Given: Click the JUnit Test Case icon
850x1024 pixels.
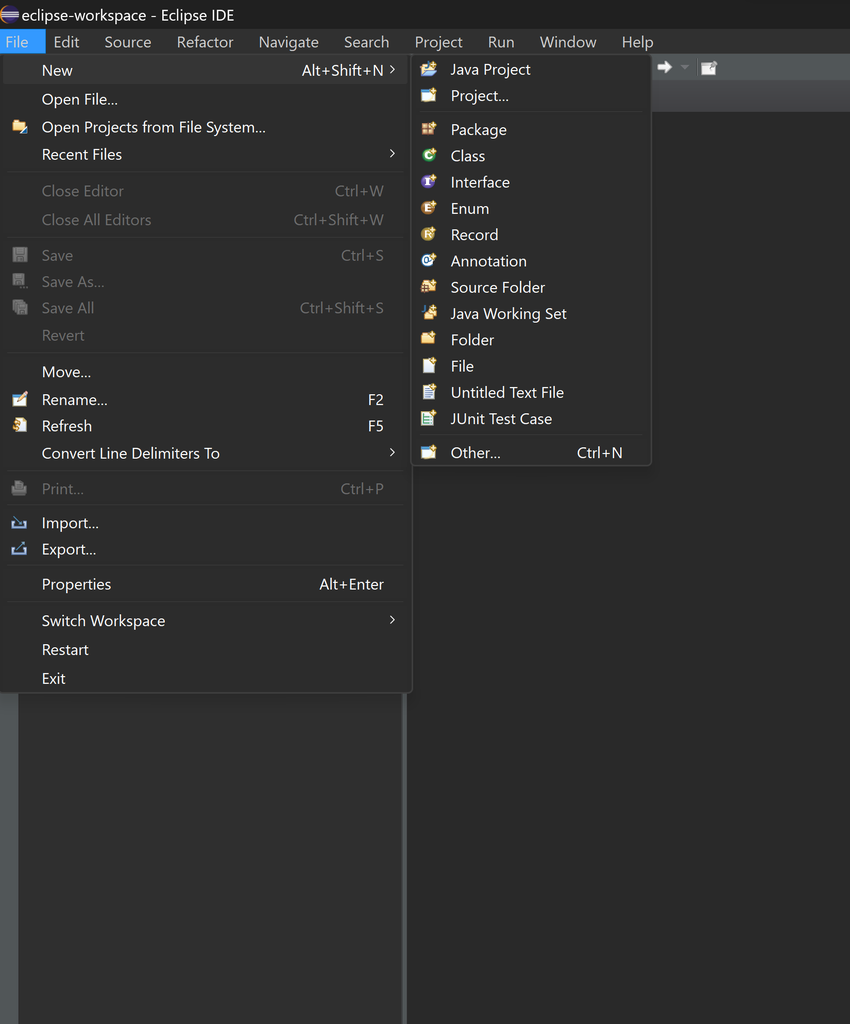Looking at the screenshot, I should (429, 419).
